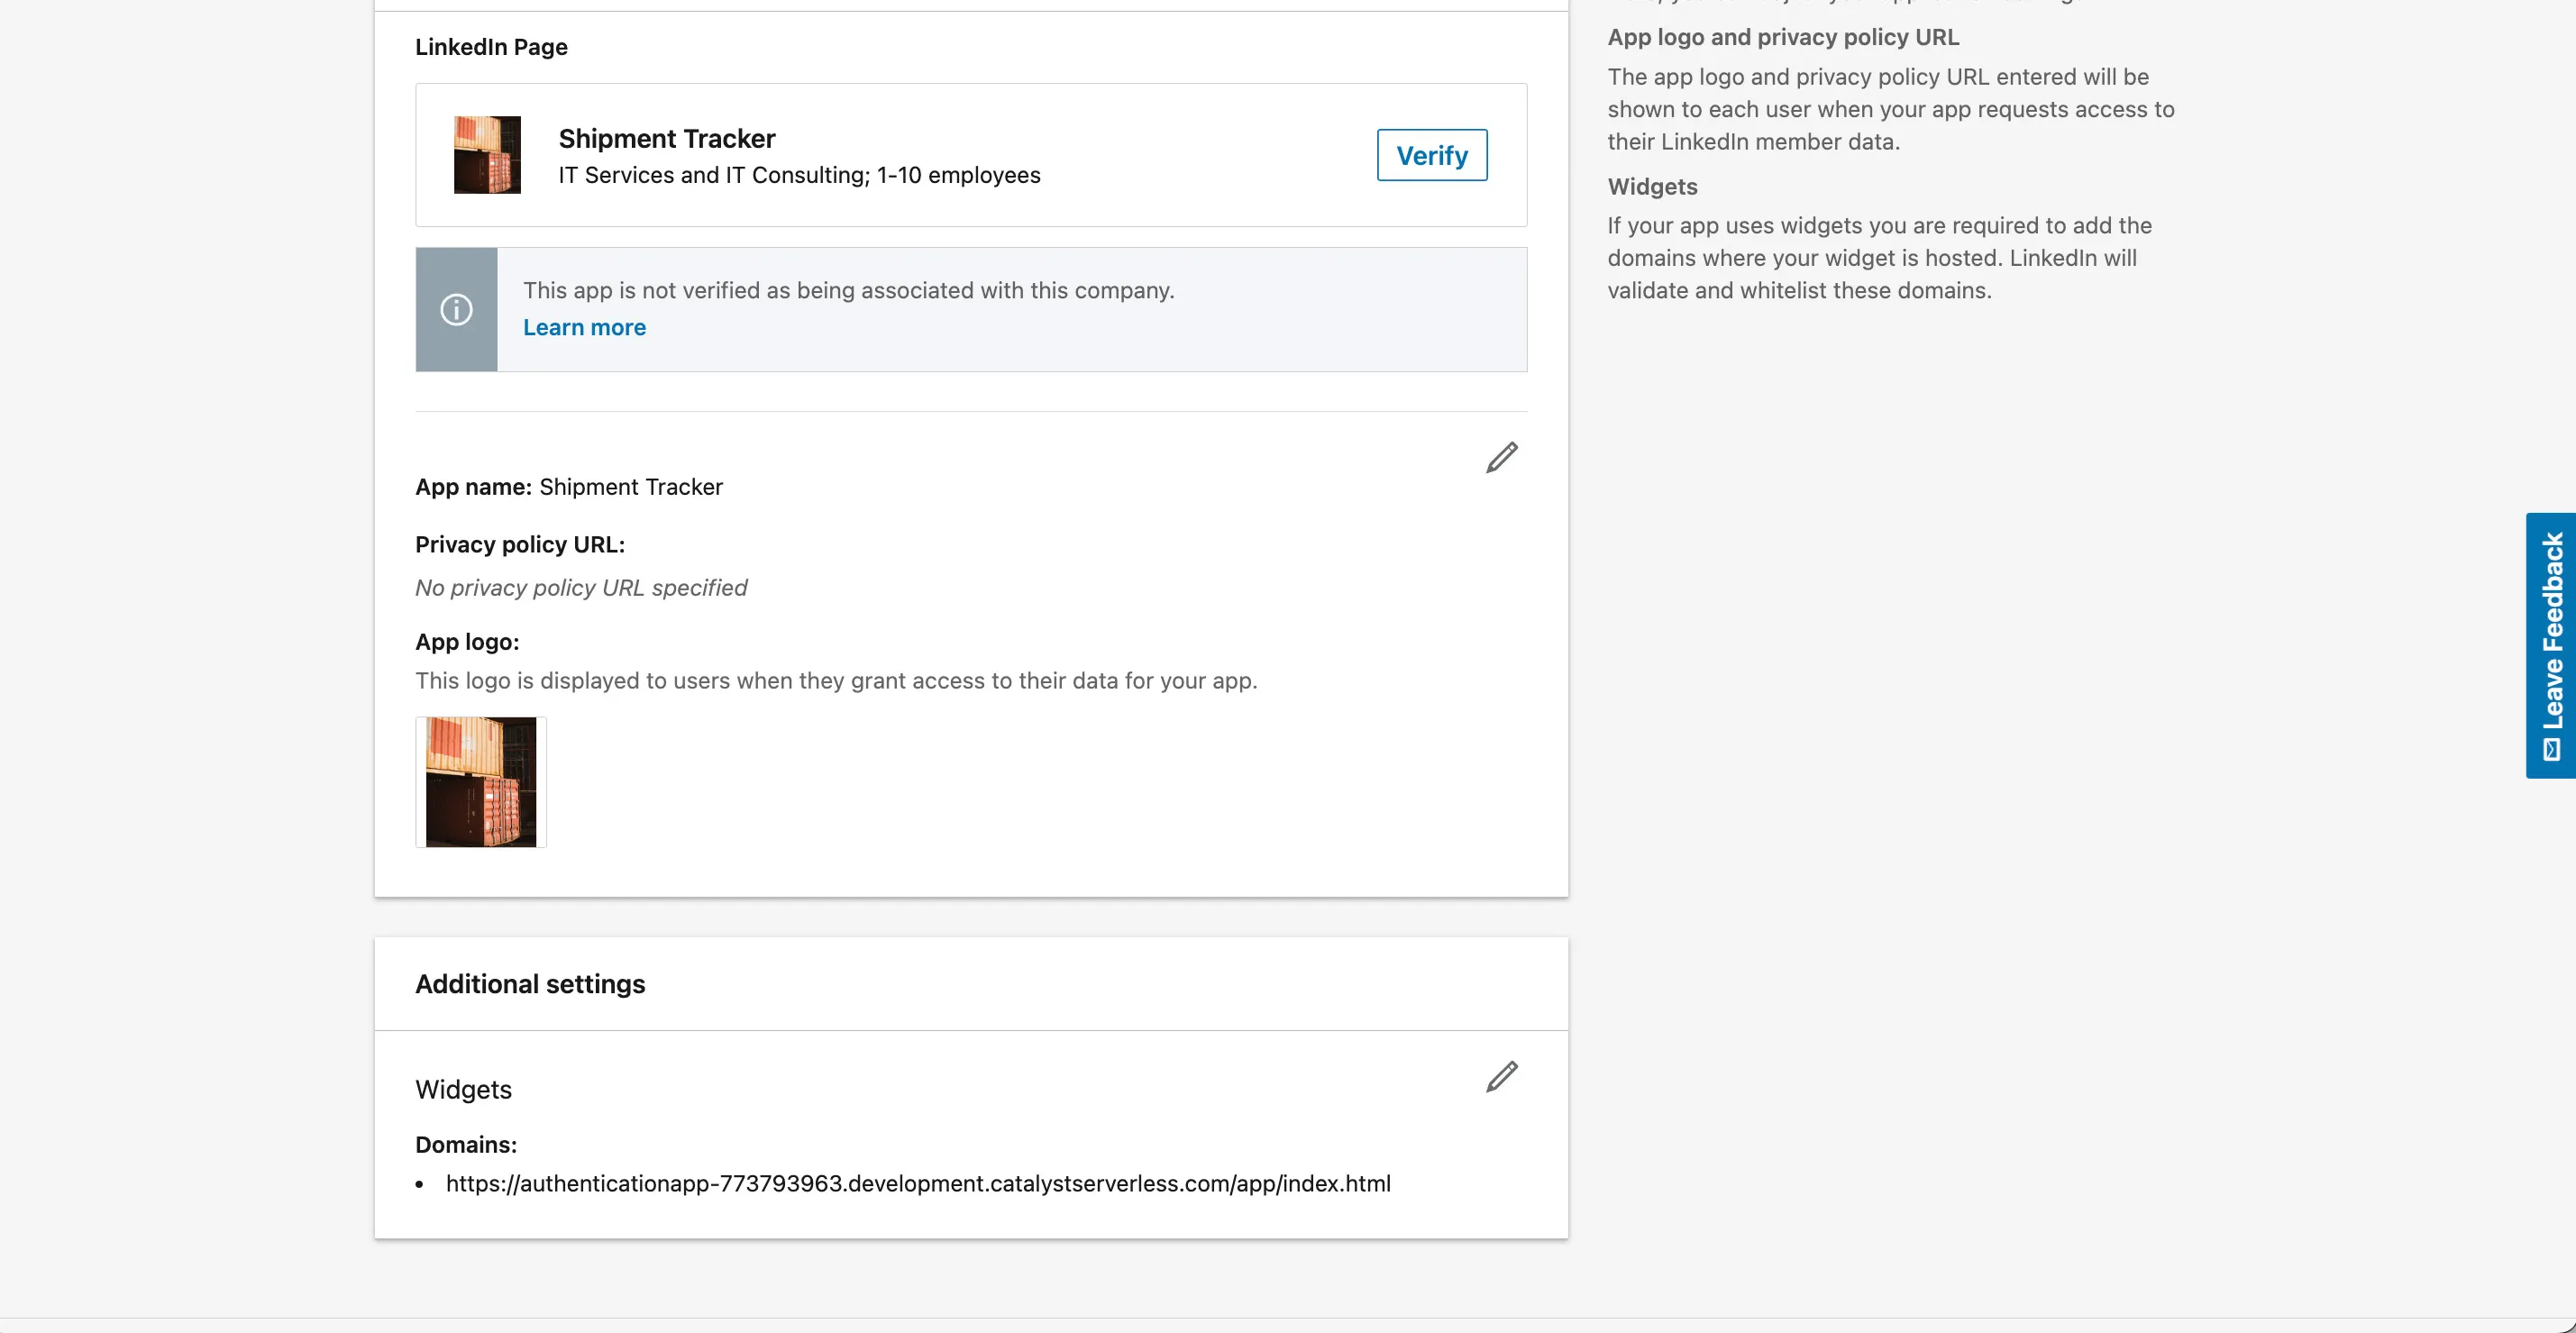Click the not verified notice message

(848, 290)
